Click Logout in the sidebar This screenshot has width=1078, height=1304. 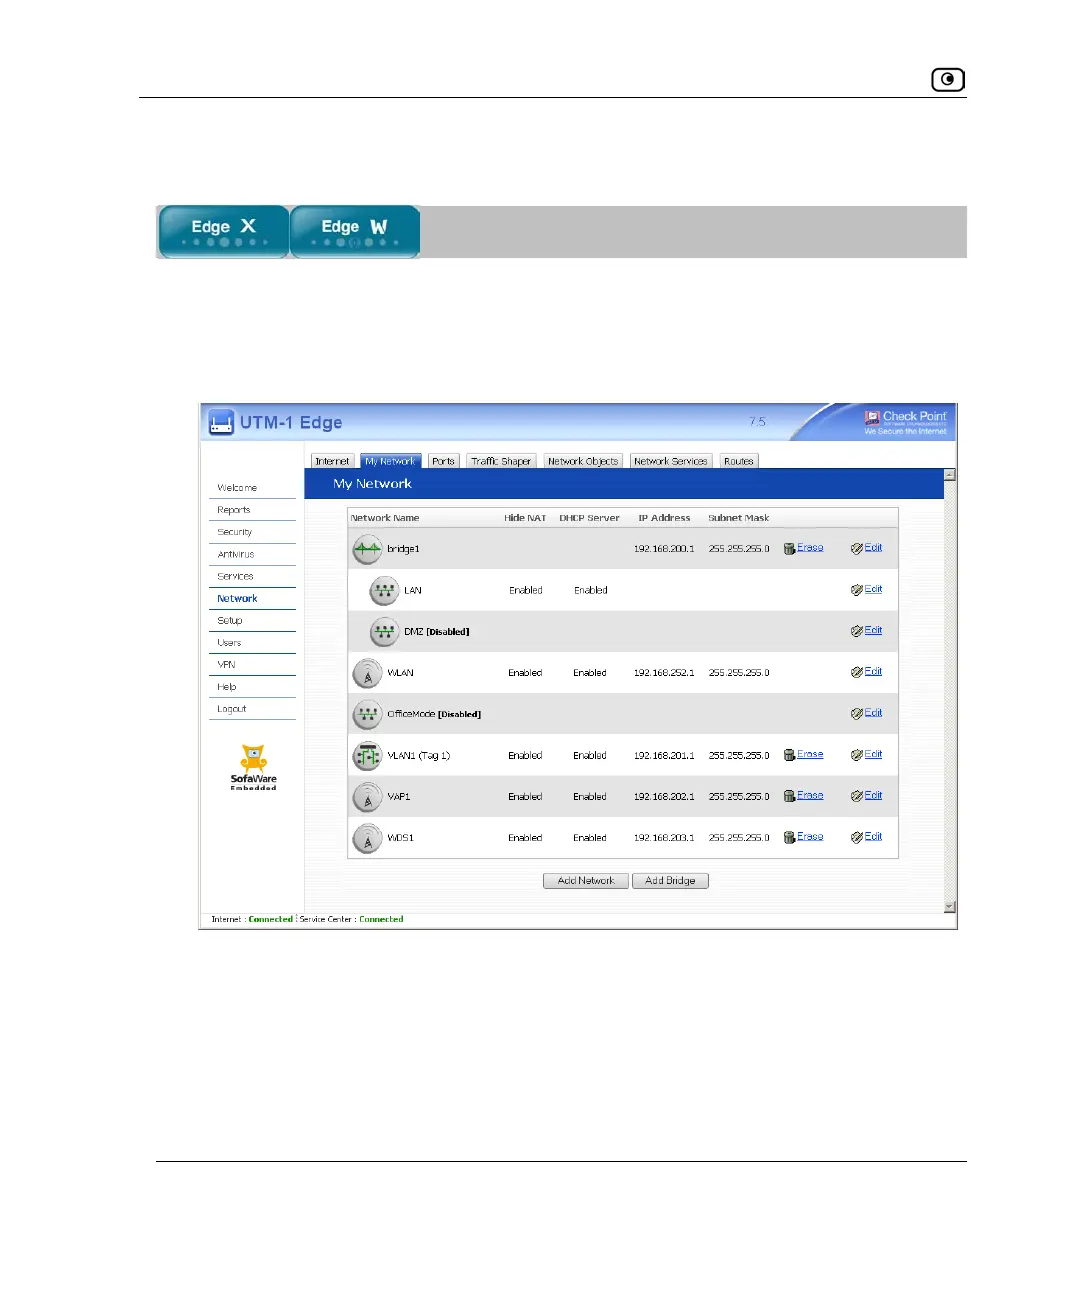(232, 709)
